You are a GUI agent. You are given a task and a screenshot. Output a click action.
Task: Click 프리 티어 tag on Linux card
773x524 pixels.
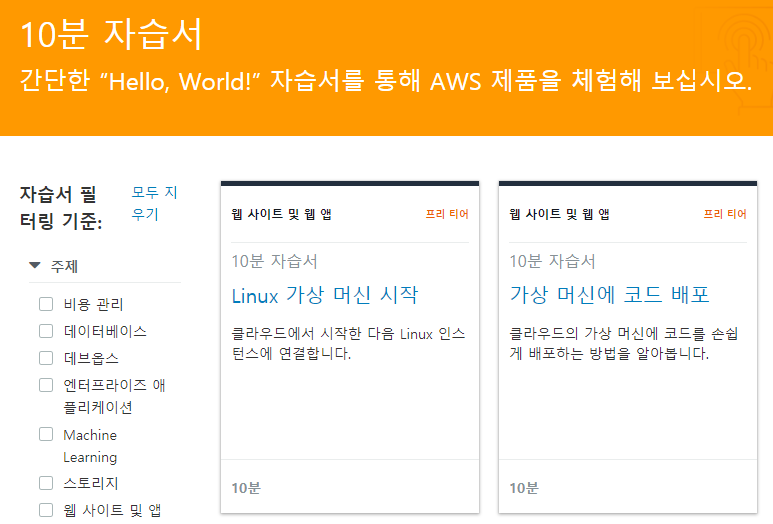pyautogui.click(x=447, y=214)
